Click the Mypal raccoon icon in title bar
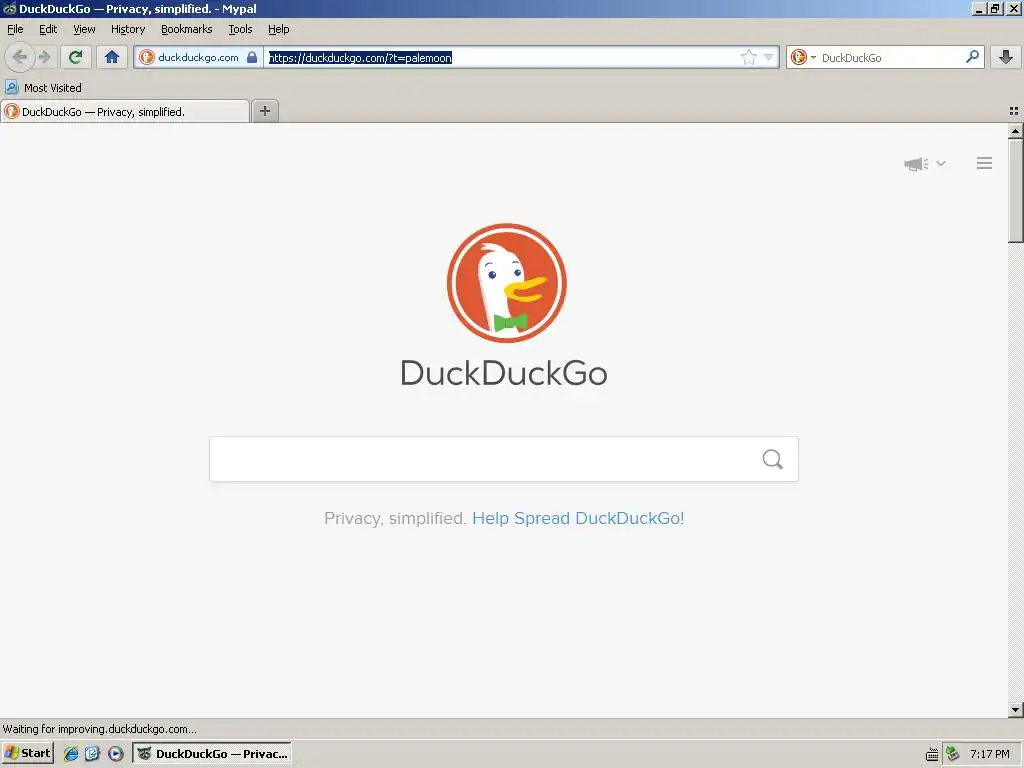Image resolution: width=1024 pixels, height=768 pixels. pyautogui.click(x=9, y=8)
